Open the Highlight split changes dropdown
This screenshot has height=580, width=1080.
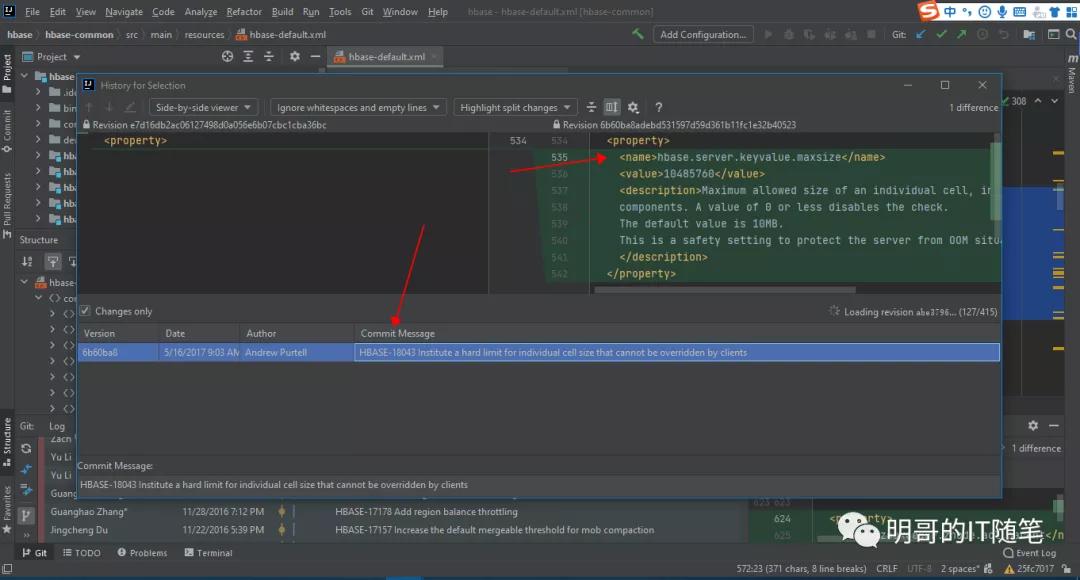(x=516, y=107)
